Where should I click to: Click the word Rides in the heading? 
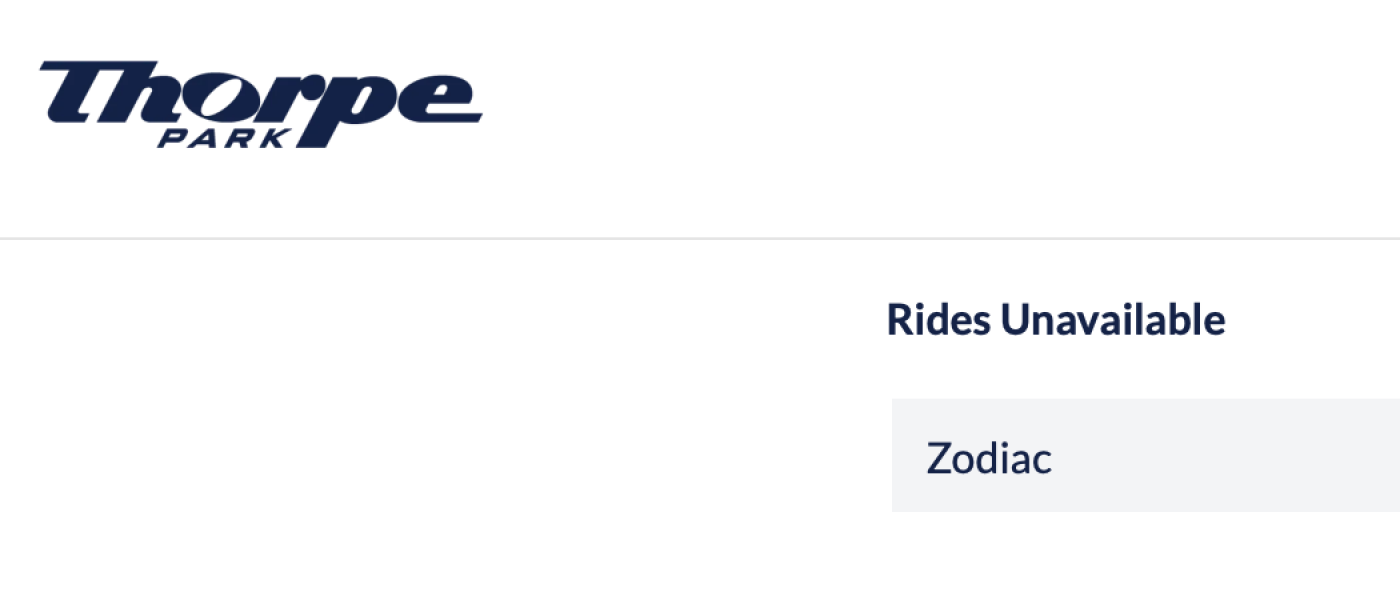[x=938, y=320]
